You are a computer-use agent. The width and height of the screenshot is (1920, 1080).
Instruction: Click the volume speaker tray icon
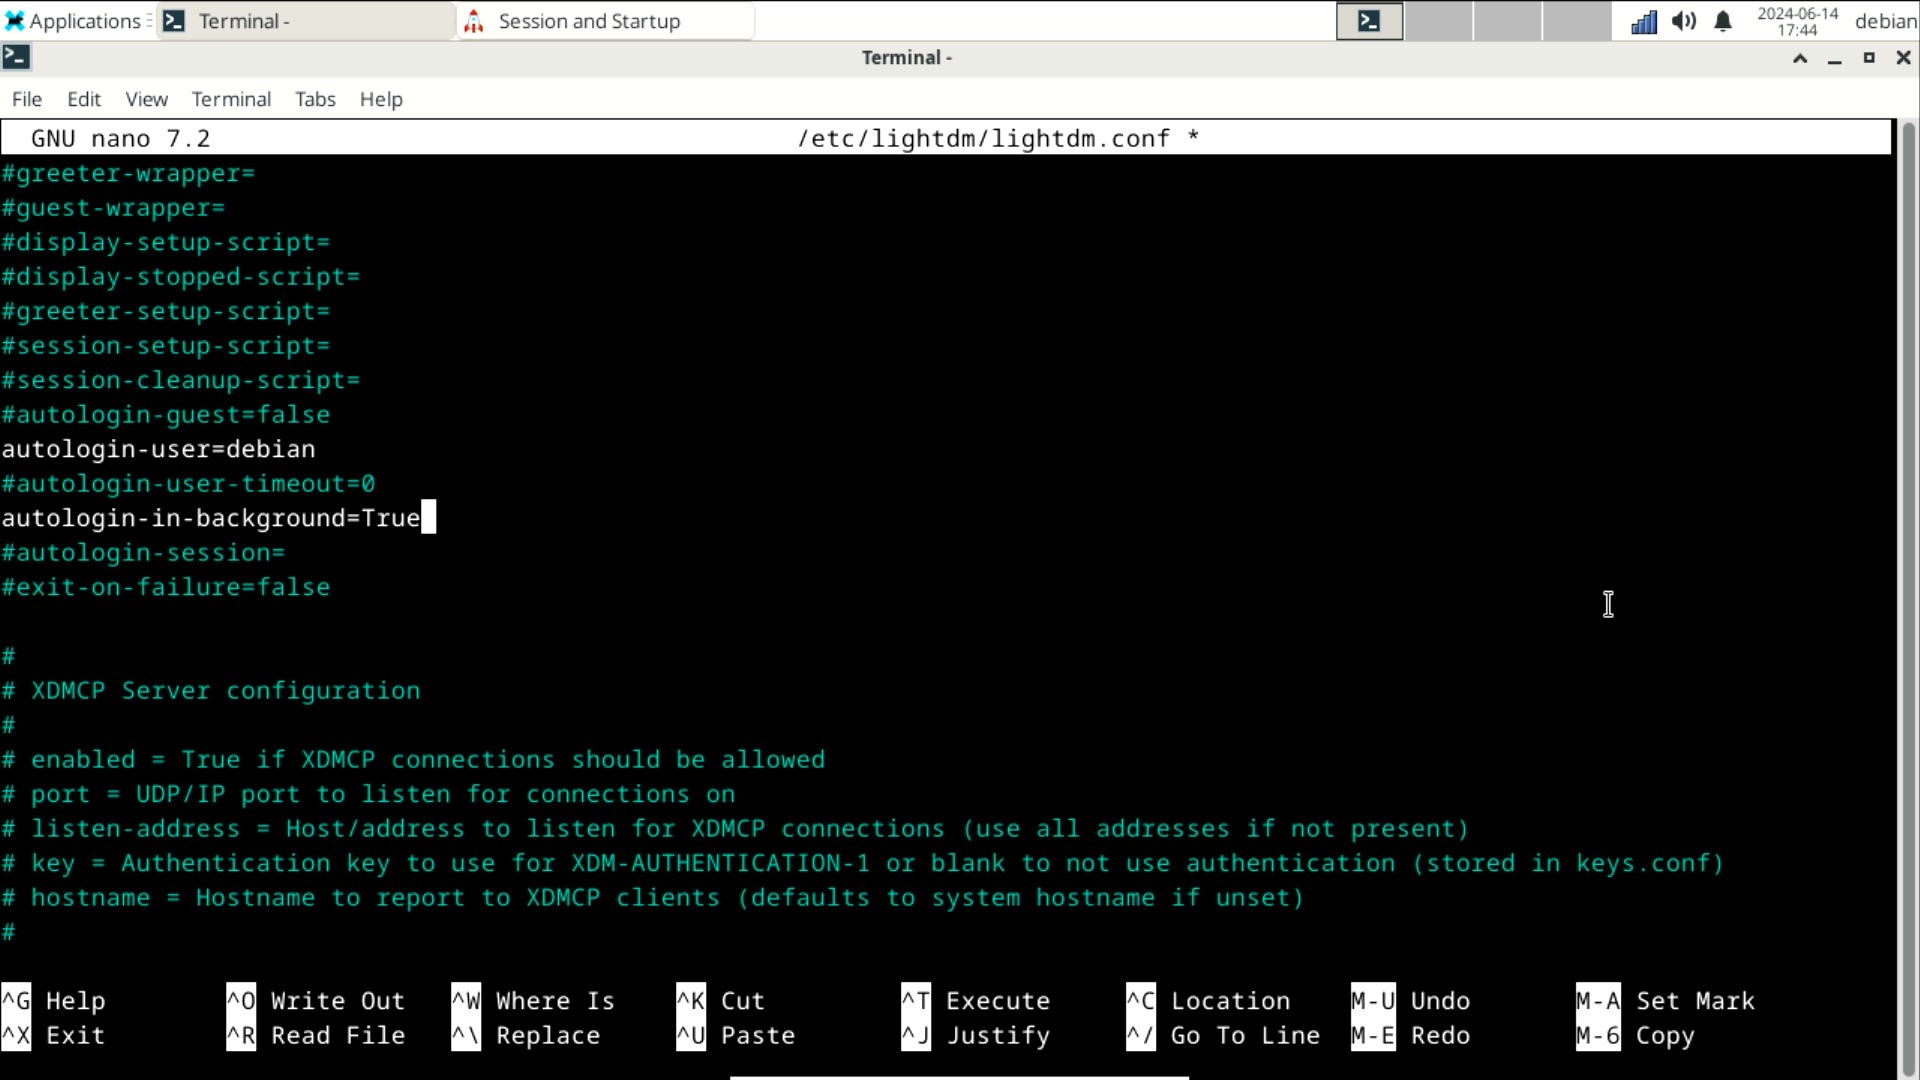1683,21
